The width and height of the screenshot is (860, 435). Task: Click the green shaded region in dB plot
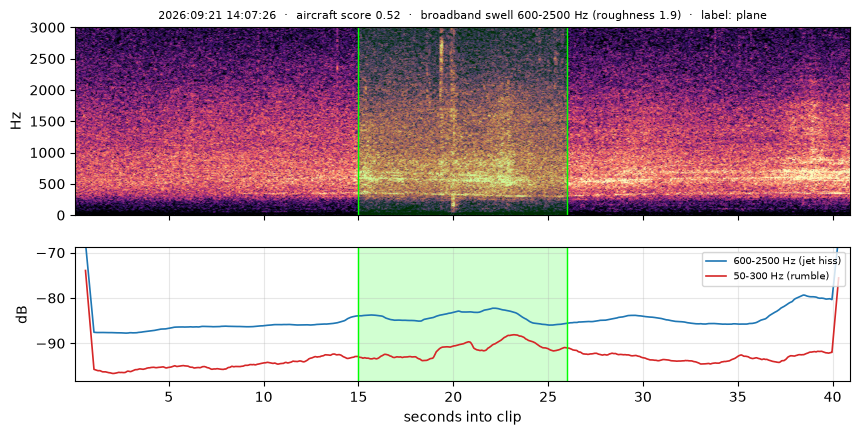click(x=463, y=314)
